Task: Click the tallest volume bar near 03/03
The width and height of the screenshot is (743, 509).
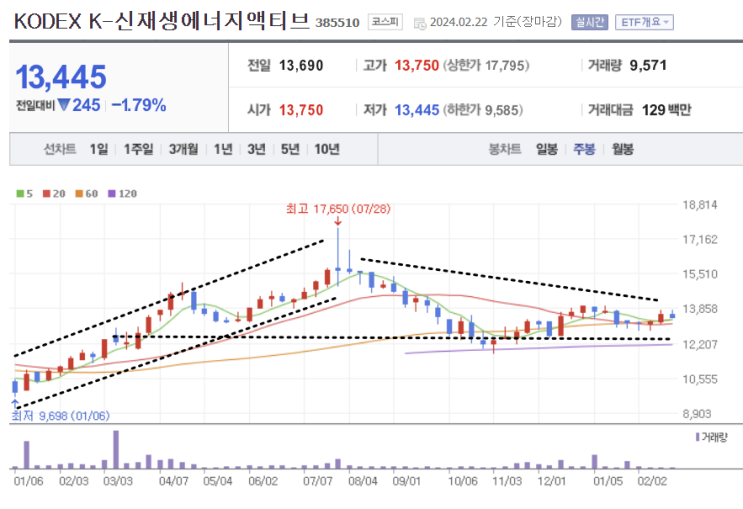Action: 116,449
